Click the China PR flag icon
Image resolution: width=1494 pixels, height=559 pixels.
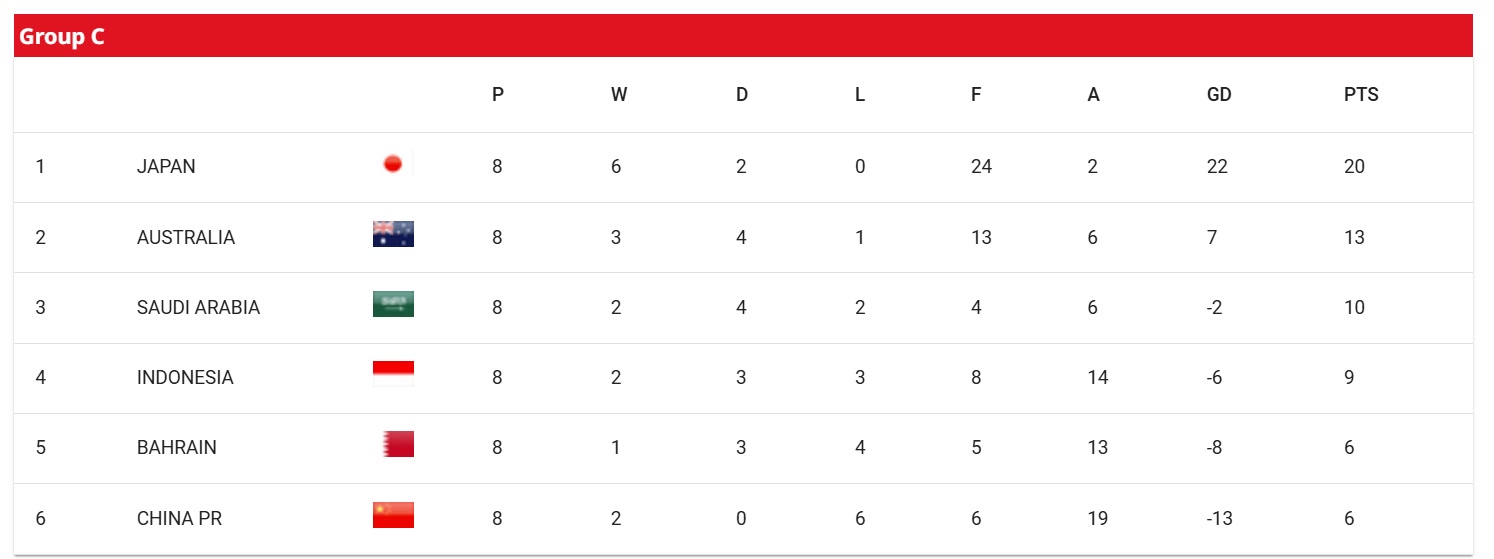393,515
